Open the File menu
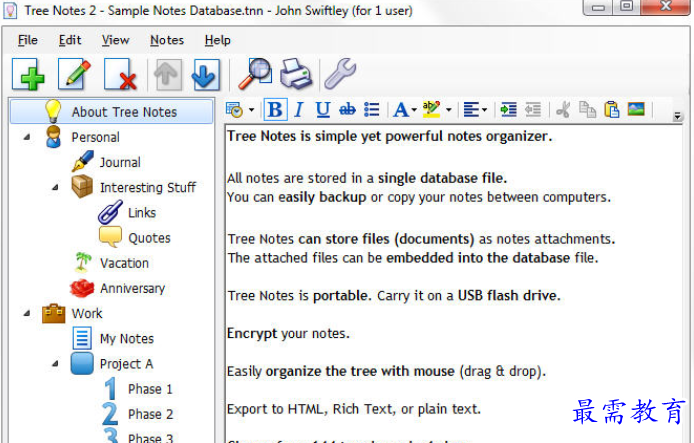The width and height of the screenshot is (694, 443). (27, 40)
